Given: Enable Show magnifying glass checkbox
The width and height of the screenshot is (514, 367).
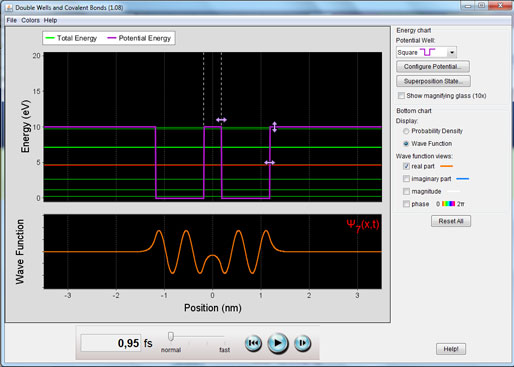Looking at the screenshot, I should click(x=401, y=96).
